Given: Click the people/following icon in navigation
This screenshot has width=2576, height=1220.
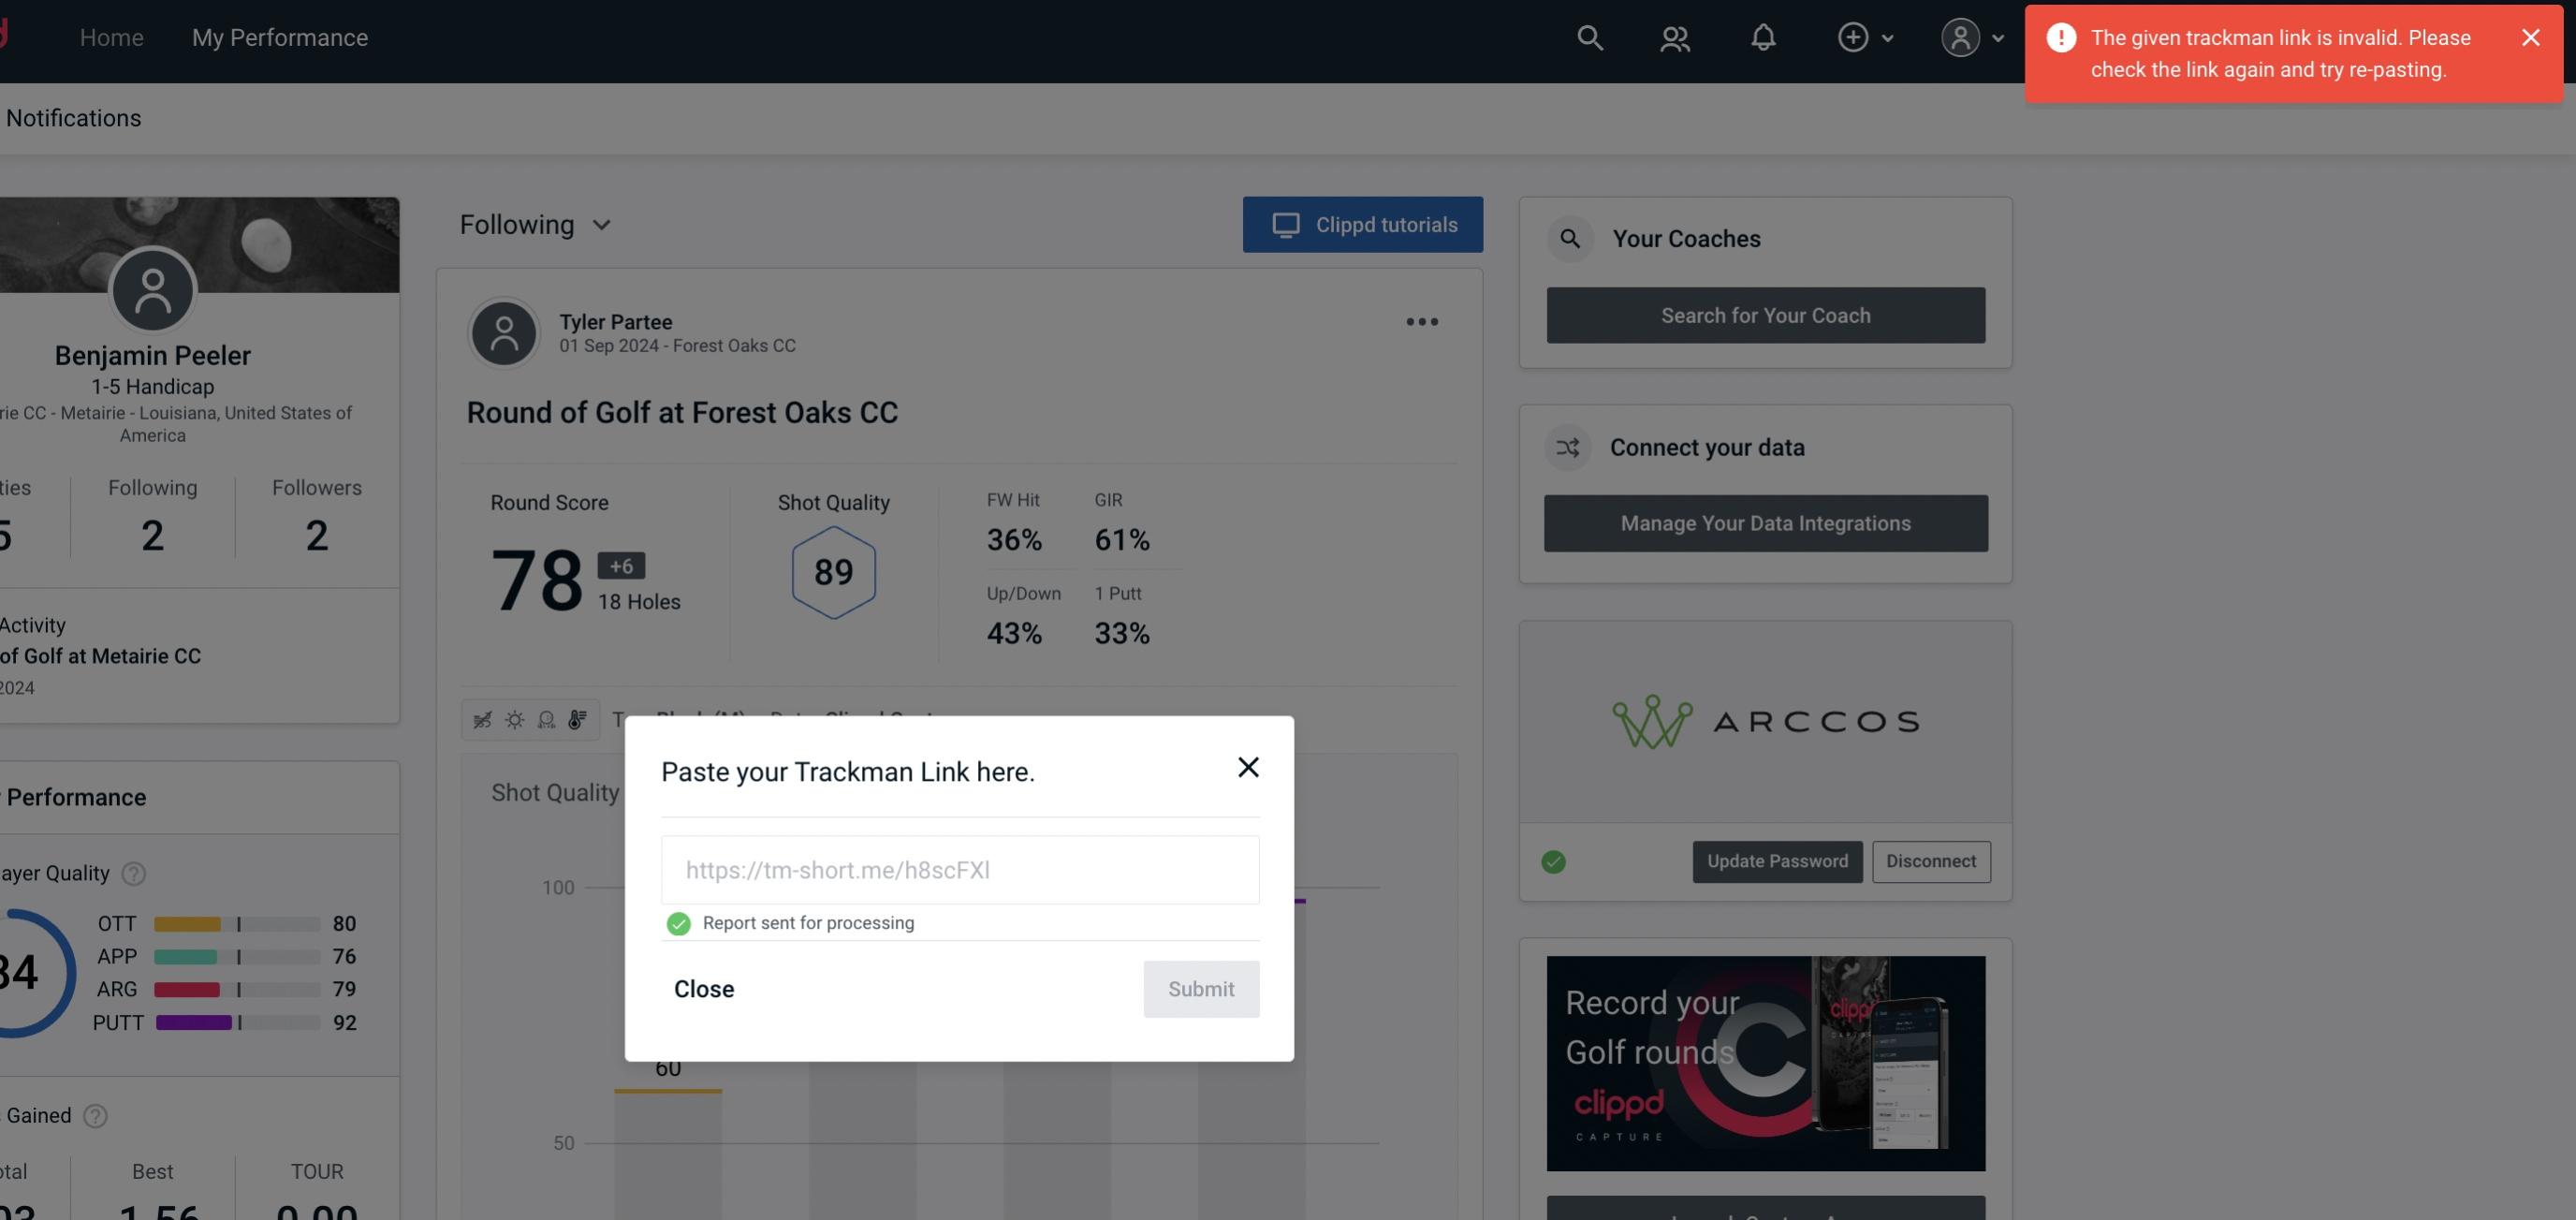Looking at the screenshot, I should click(1674, 37).
